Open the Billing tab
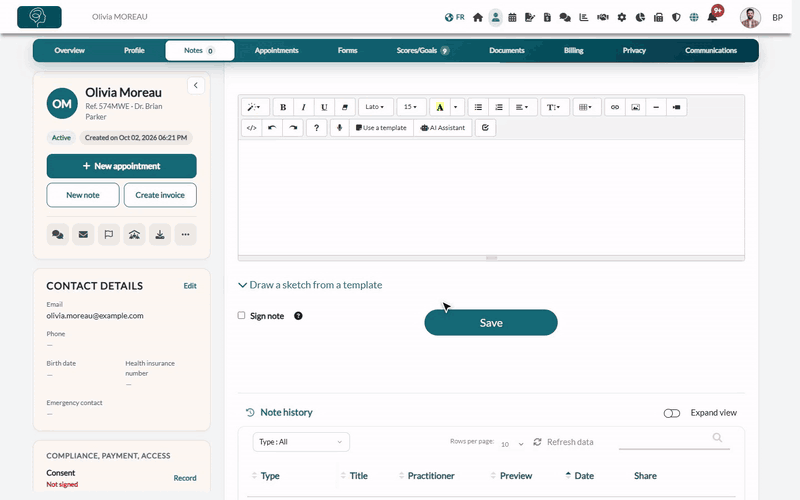Viewport: 800px width, 500px height. (573, 51)
